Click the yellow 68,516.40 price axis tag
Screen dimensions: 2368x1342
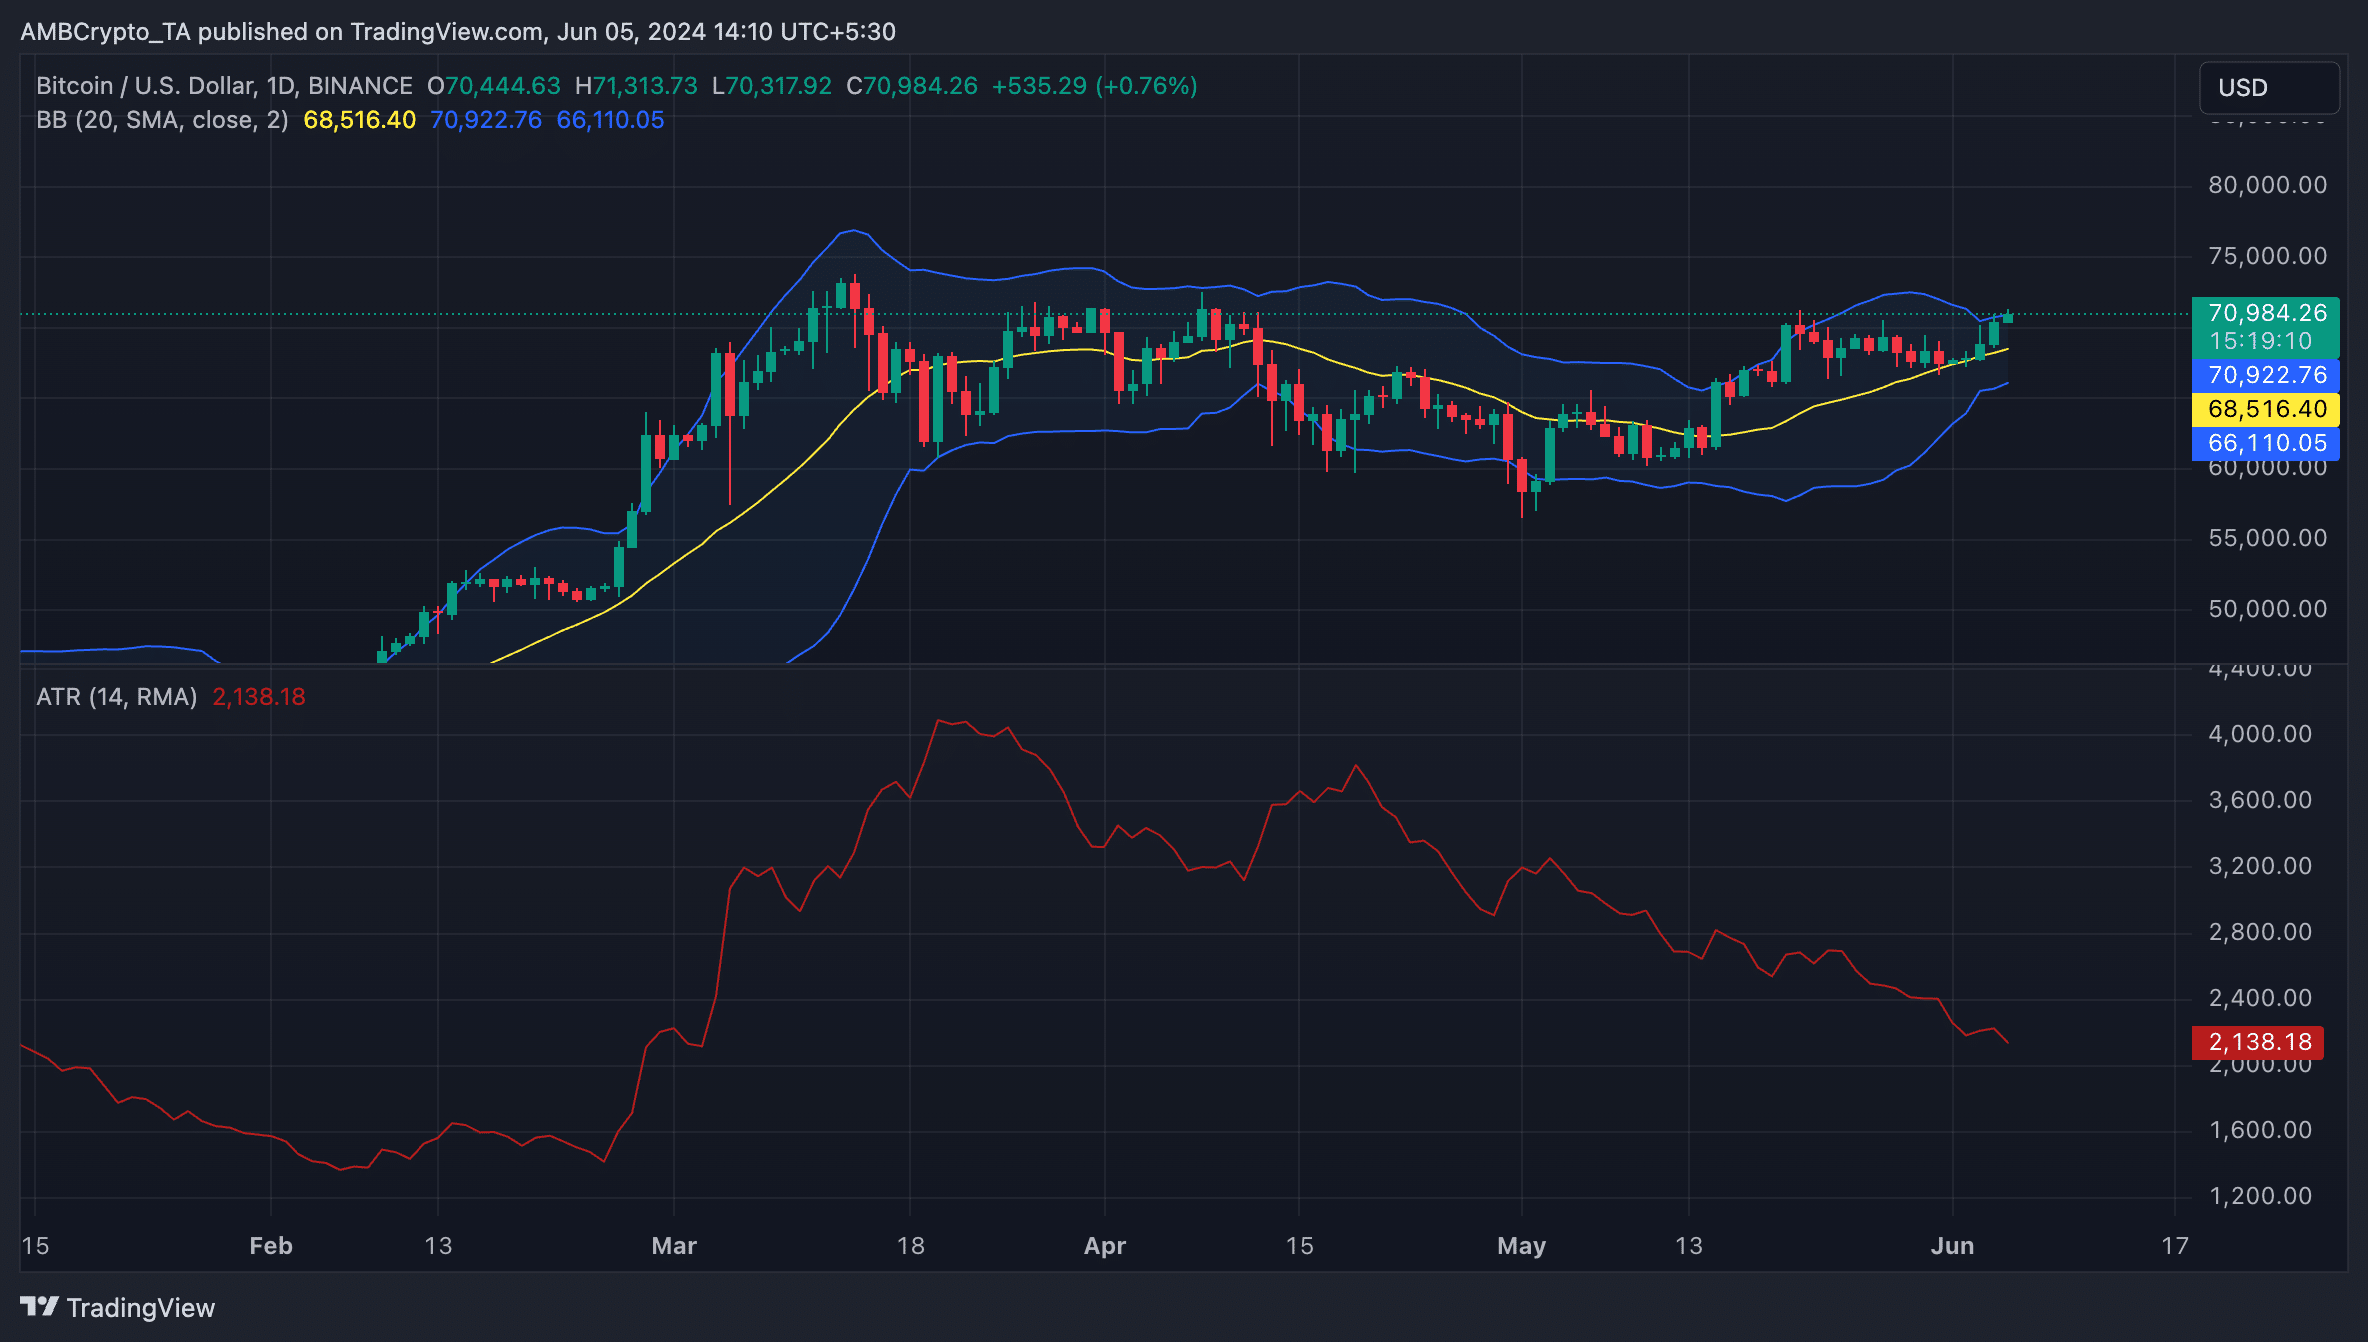pyautogui.click(x=2265, y=409)
